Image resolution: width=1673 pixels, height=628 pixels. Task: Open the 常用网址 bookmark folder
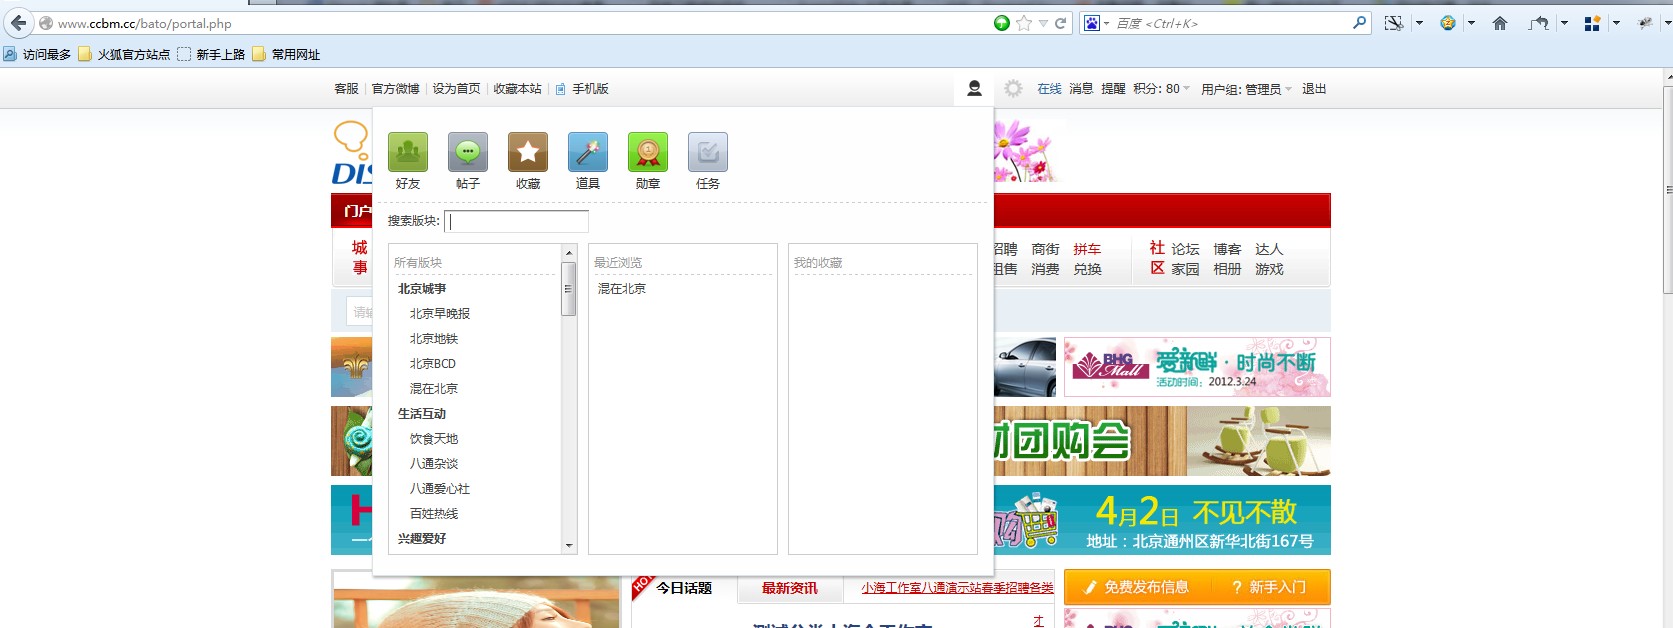coord(286,54)
